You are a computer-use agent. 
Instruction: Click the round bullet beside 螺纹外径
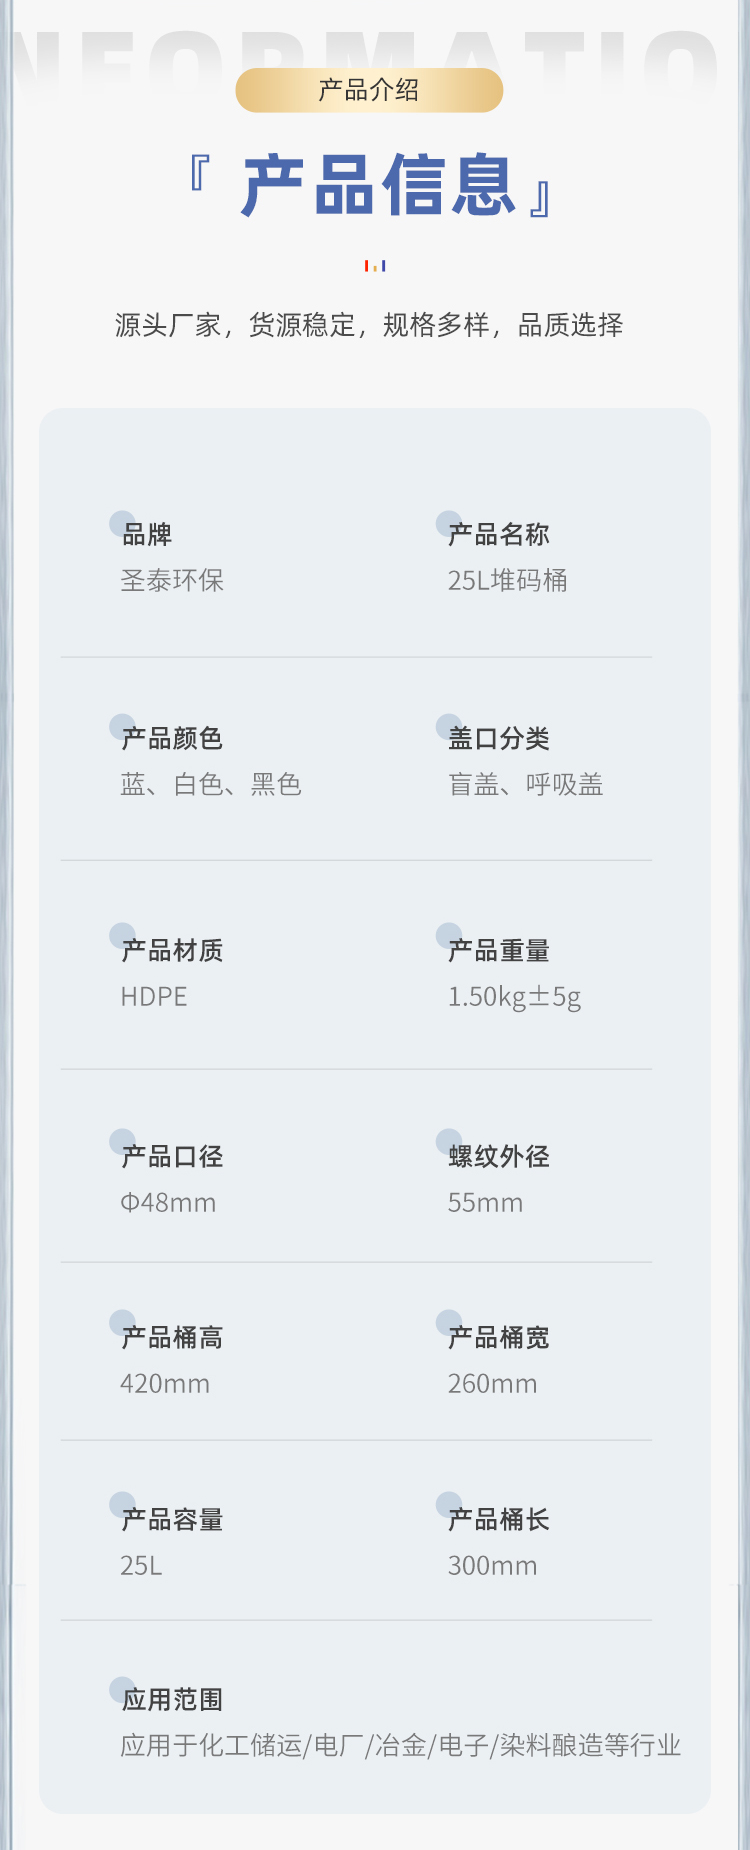point(449,1142)
